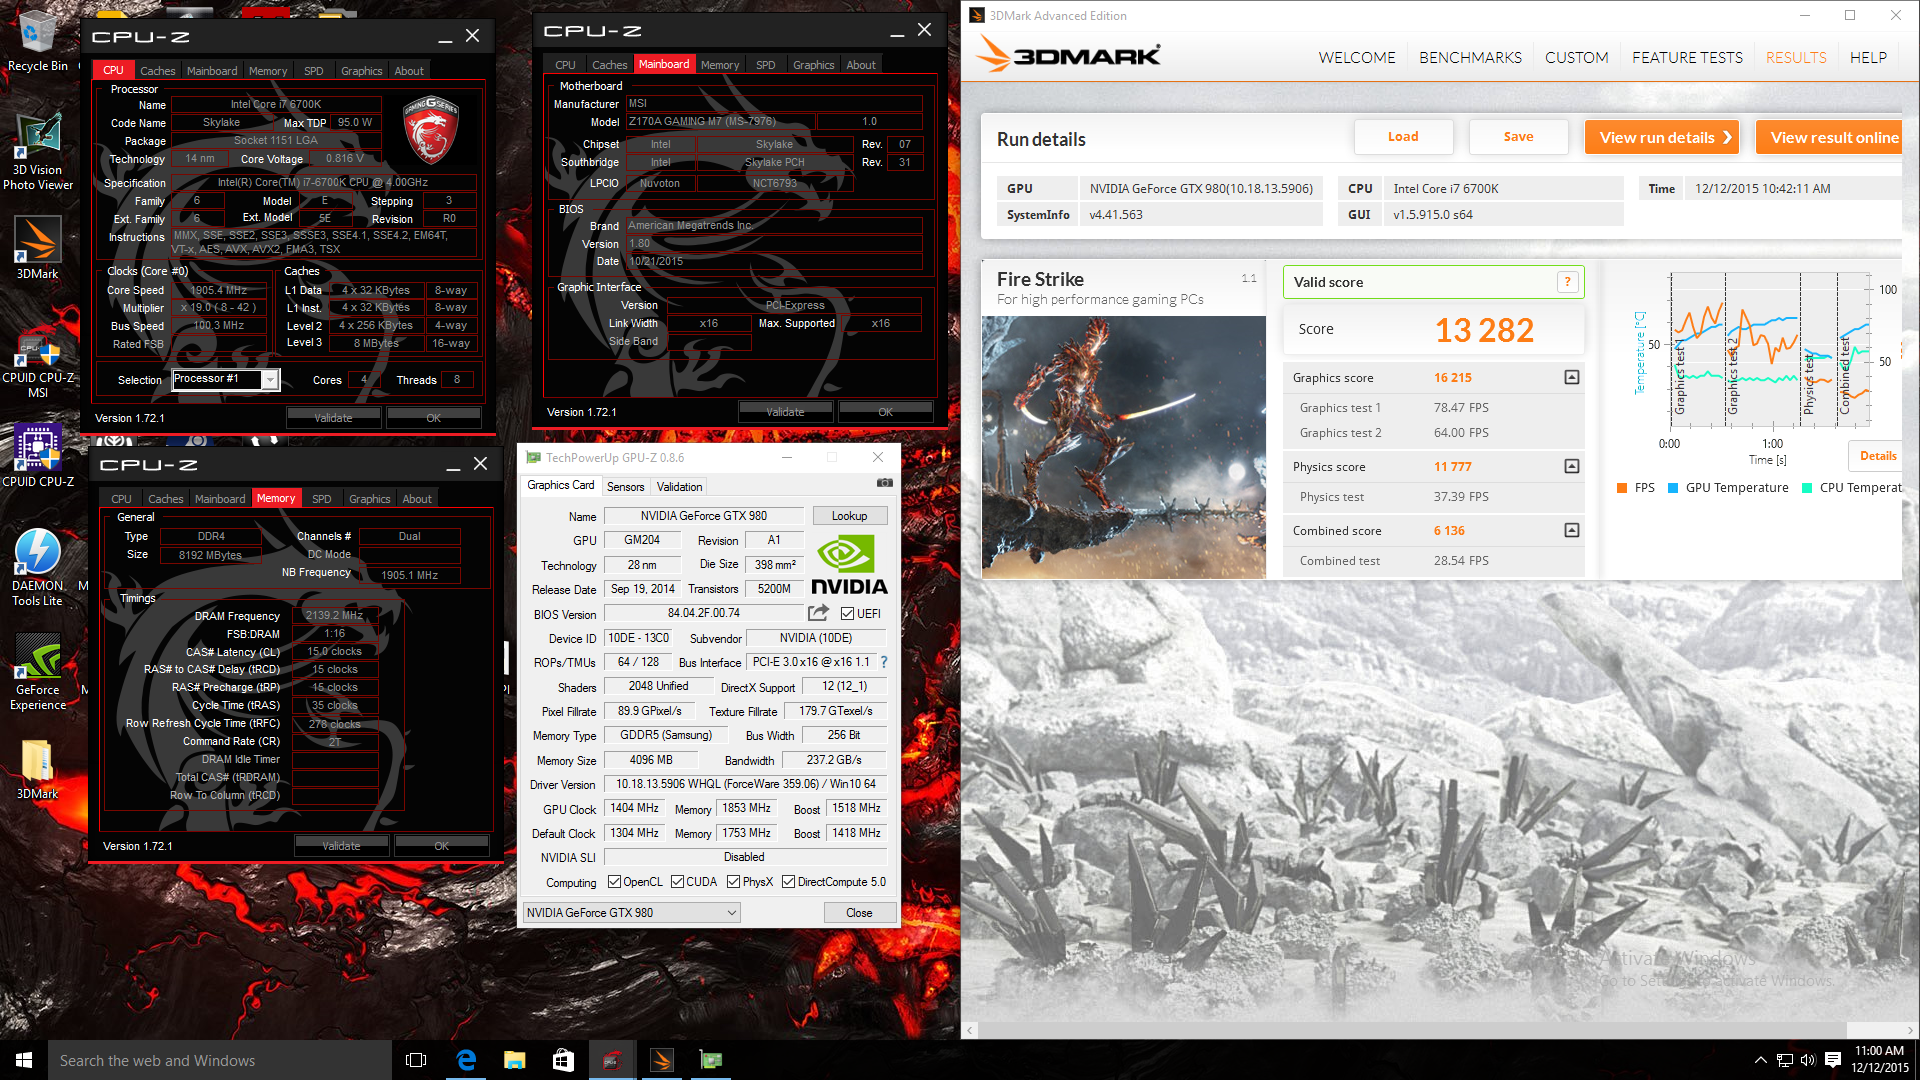Collapse the Graphics score section
Viewport: 1920px width, 1080px height.
coord(1571,377)
